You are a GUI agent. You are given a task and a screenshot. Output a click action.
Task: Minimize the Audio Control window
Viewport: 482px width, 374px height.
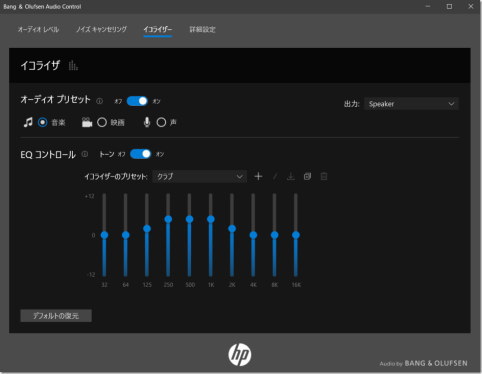pos(428,6)
